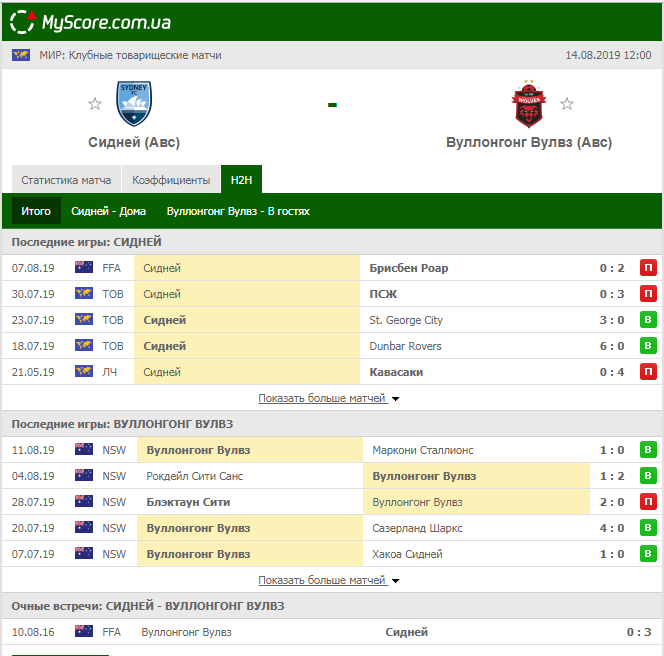Select the Сидней - Дома filter

click(109, 211)
